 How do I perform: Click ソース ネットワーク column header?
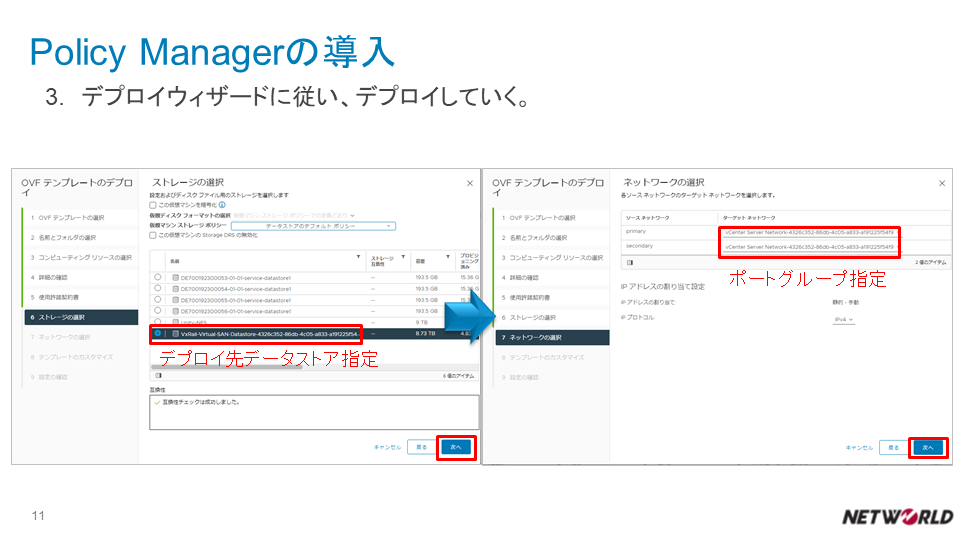tap(647, 218)
